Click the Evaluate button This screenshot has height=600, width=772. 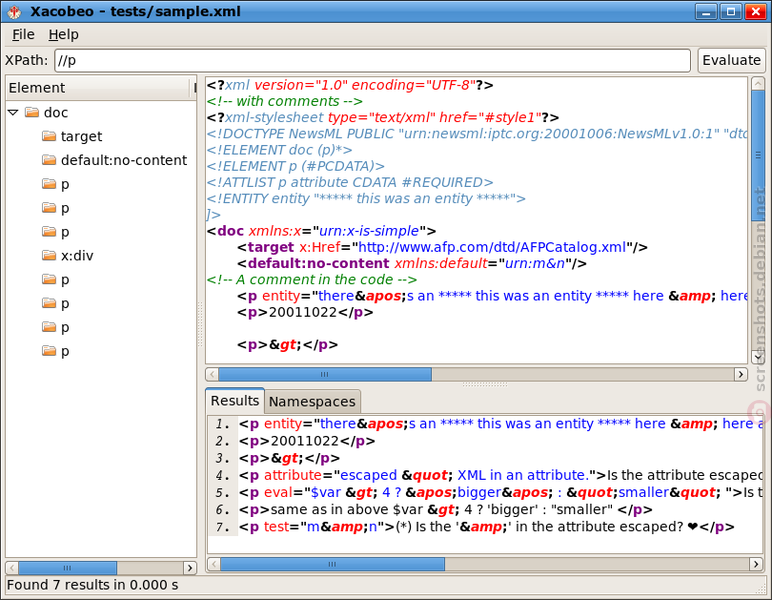coord(731,61)
